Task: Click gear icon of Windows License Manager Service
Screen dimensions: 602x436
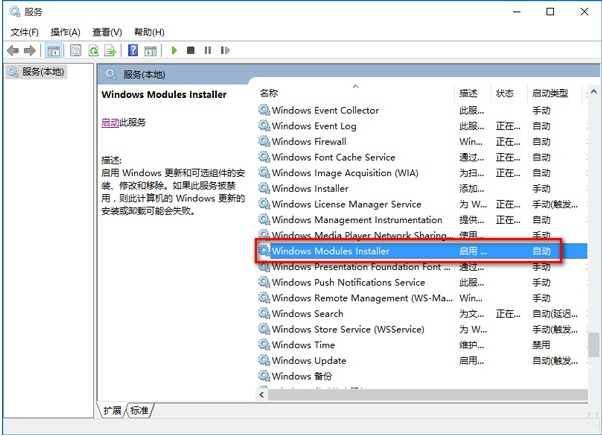Action: [x=264, y=204]
